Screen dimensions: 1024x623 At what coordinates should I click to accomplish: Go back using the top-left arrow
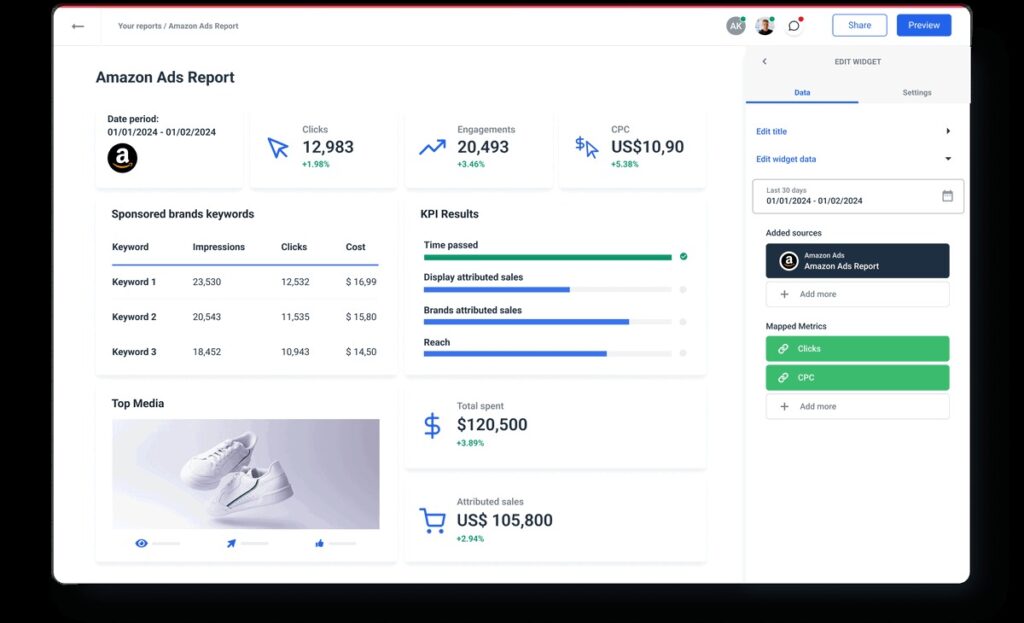(x=78, y=26)
